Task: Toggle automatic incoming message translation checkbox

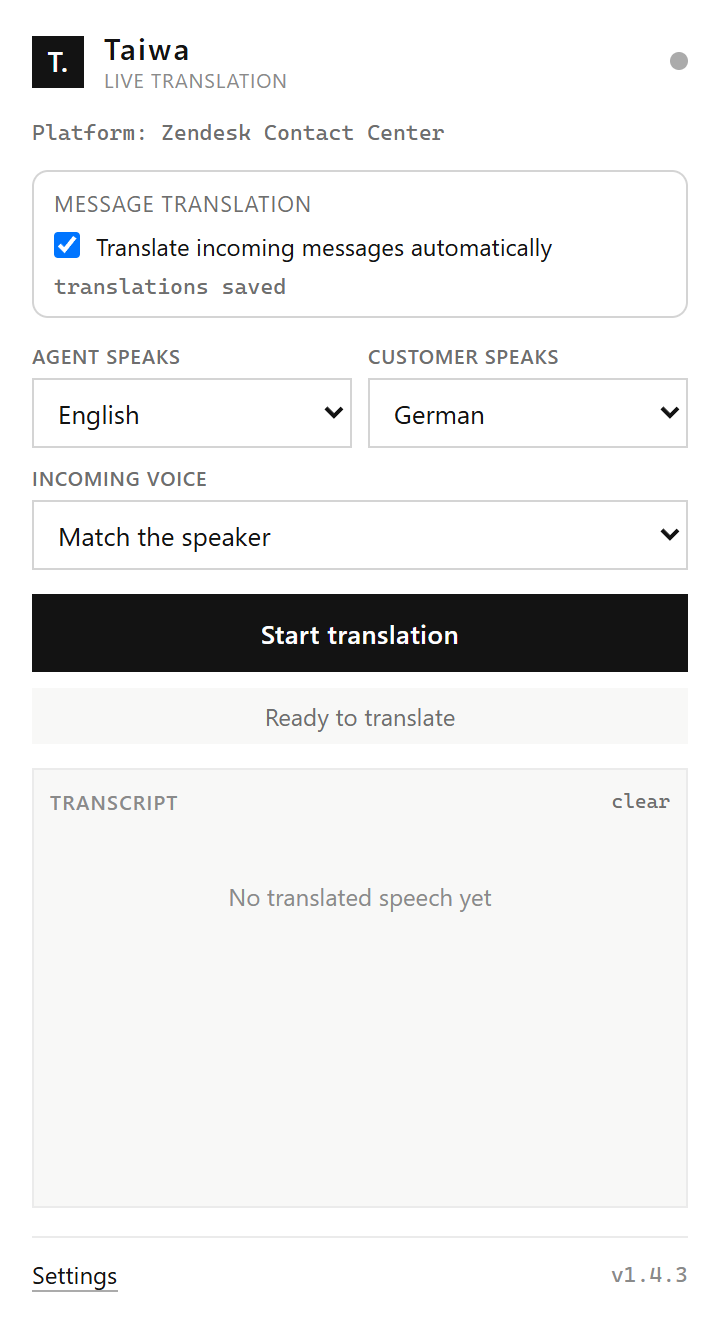Action: (67, 245)
